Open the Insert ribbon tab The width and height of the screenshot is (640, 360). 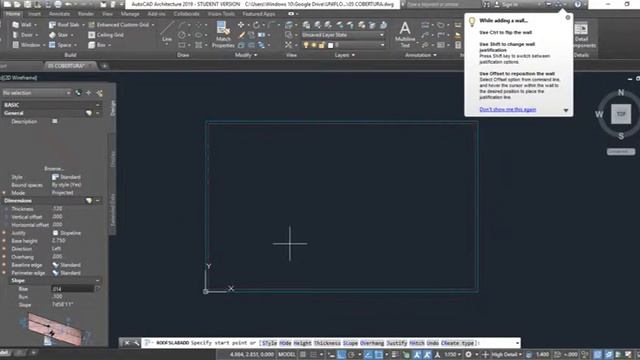pos(34,14)
